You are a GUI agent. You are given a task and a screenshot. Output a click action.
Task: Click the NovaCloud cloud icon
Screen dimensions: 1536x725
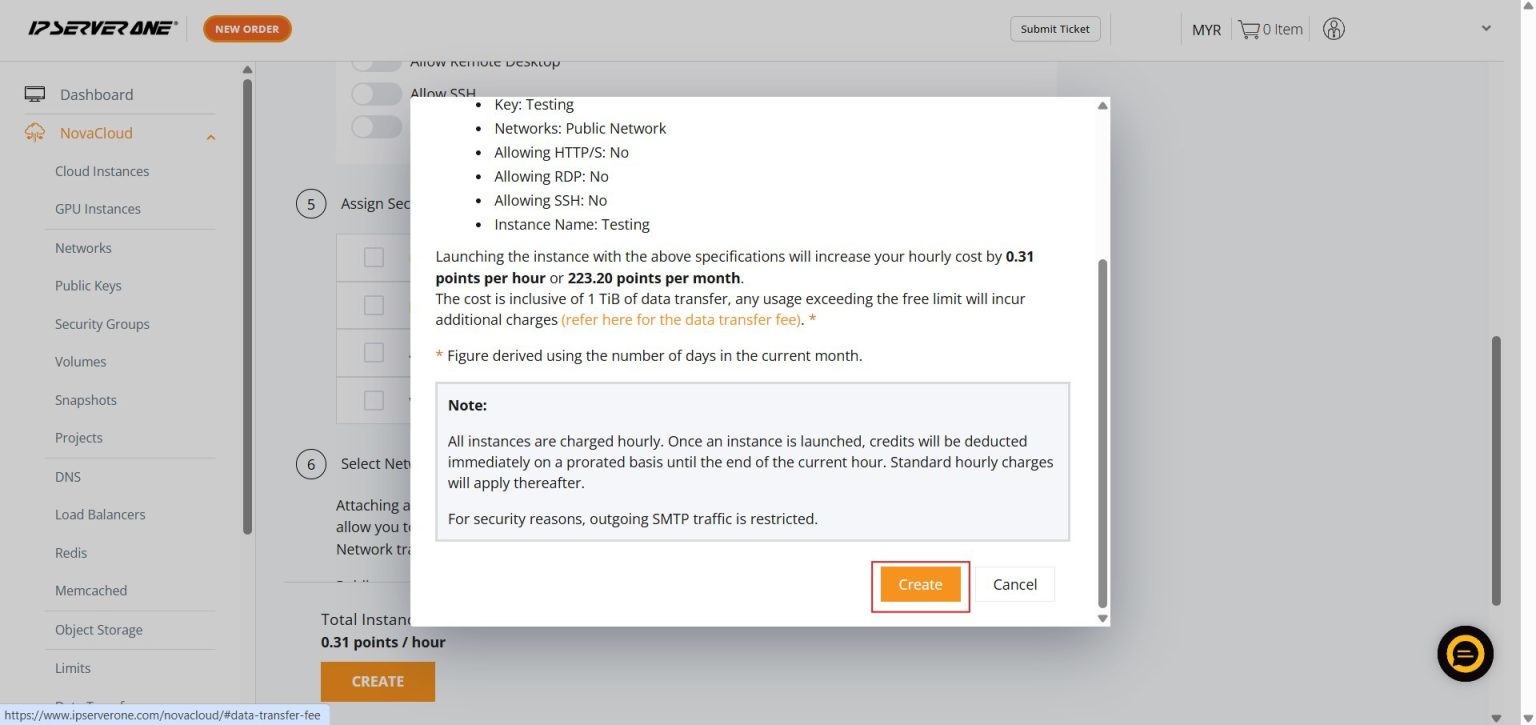(x=33, y=131)
